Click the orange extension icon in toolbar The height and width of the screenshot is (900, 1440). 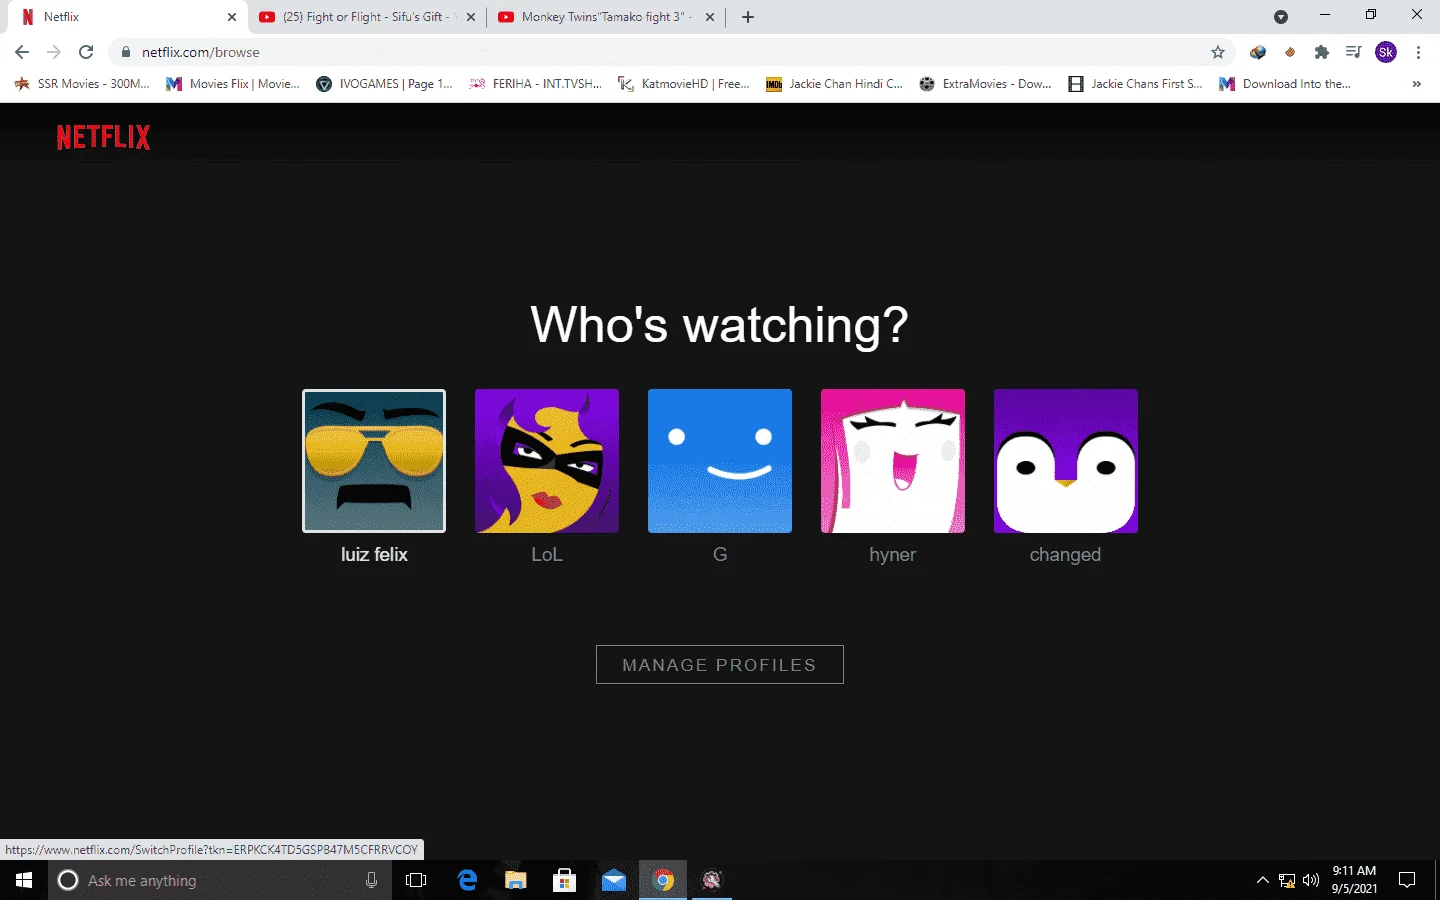coord(1290,52)
